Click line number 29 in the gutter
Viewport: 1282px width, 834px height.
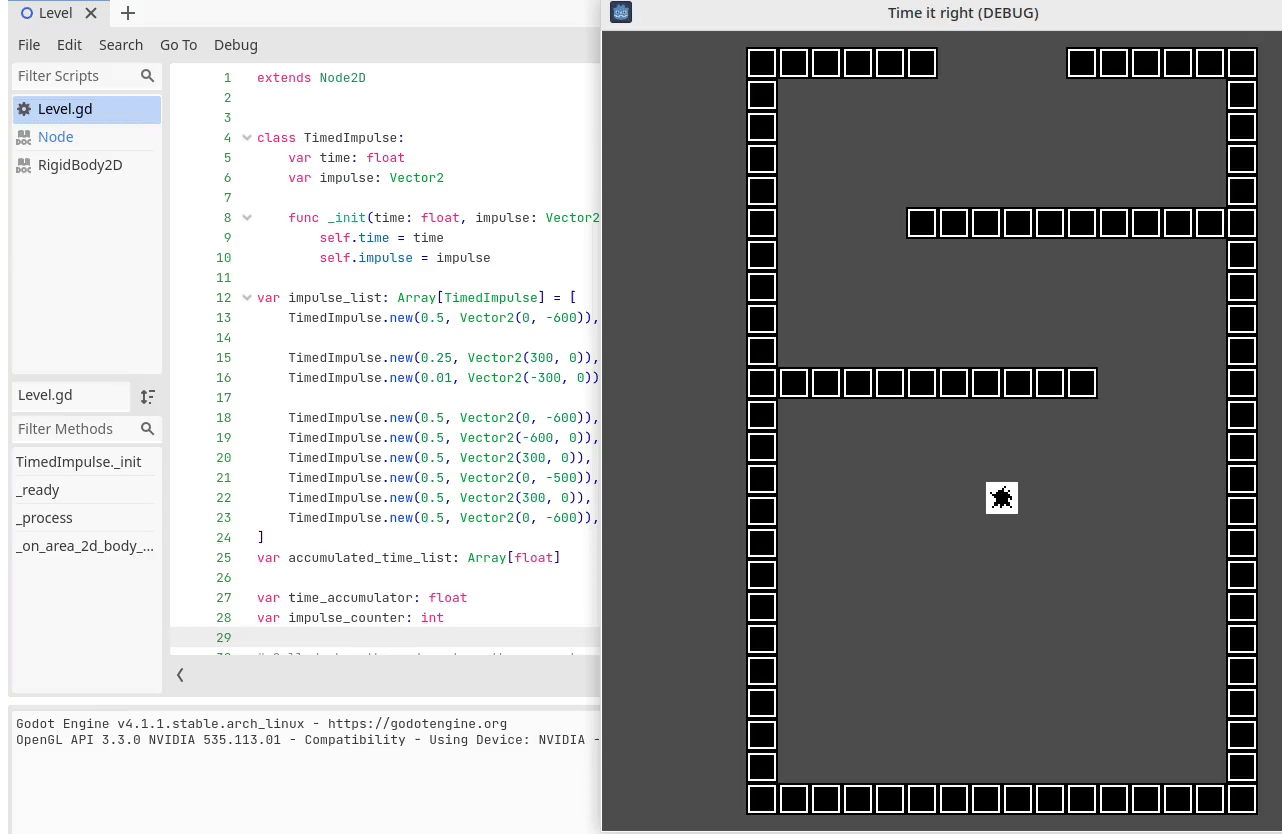click(223, 638)
